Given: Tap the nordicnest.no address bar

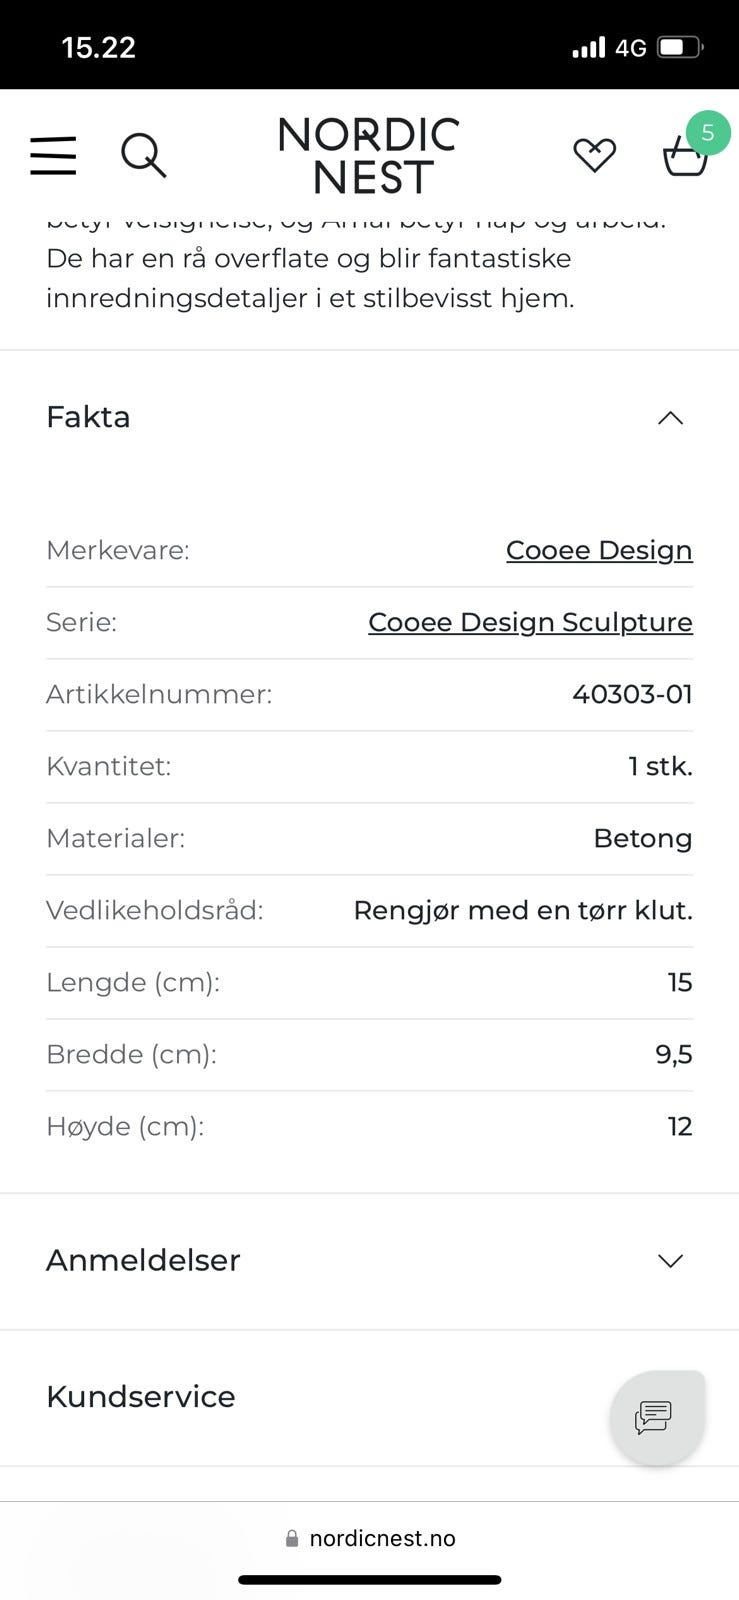Looking at the screenshot, I should [382, 1538].
